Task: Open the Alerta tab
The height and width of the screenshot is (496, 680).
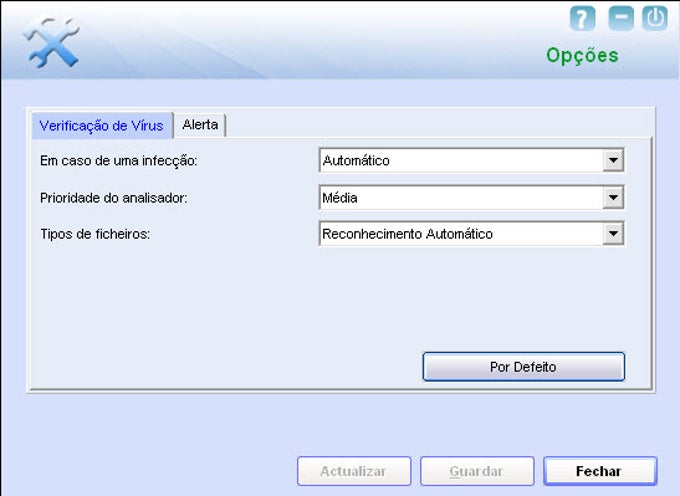Action: pos(200,125)
